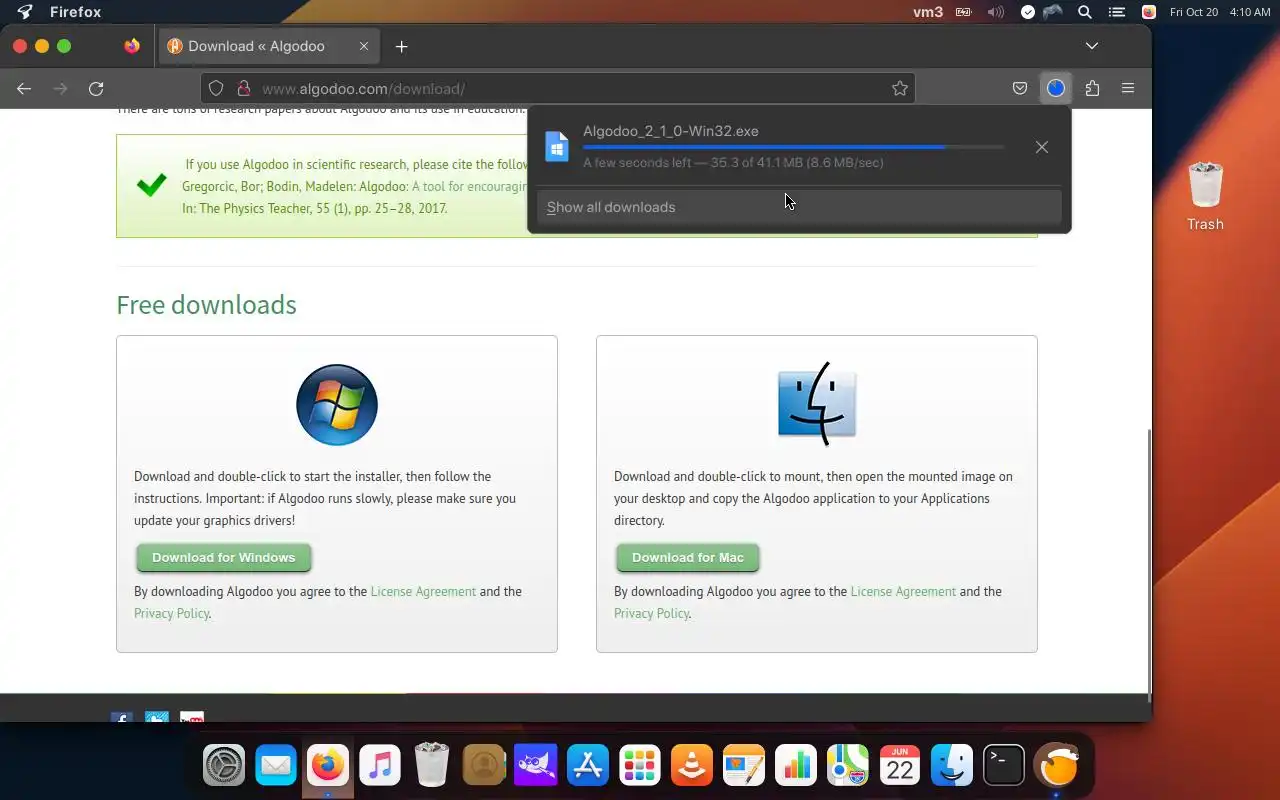The image size is (1280, 800).
Task: Cancel the Algodoo_2_1_0-Win32.exe download
Action: [x=1042, y=147]
